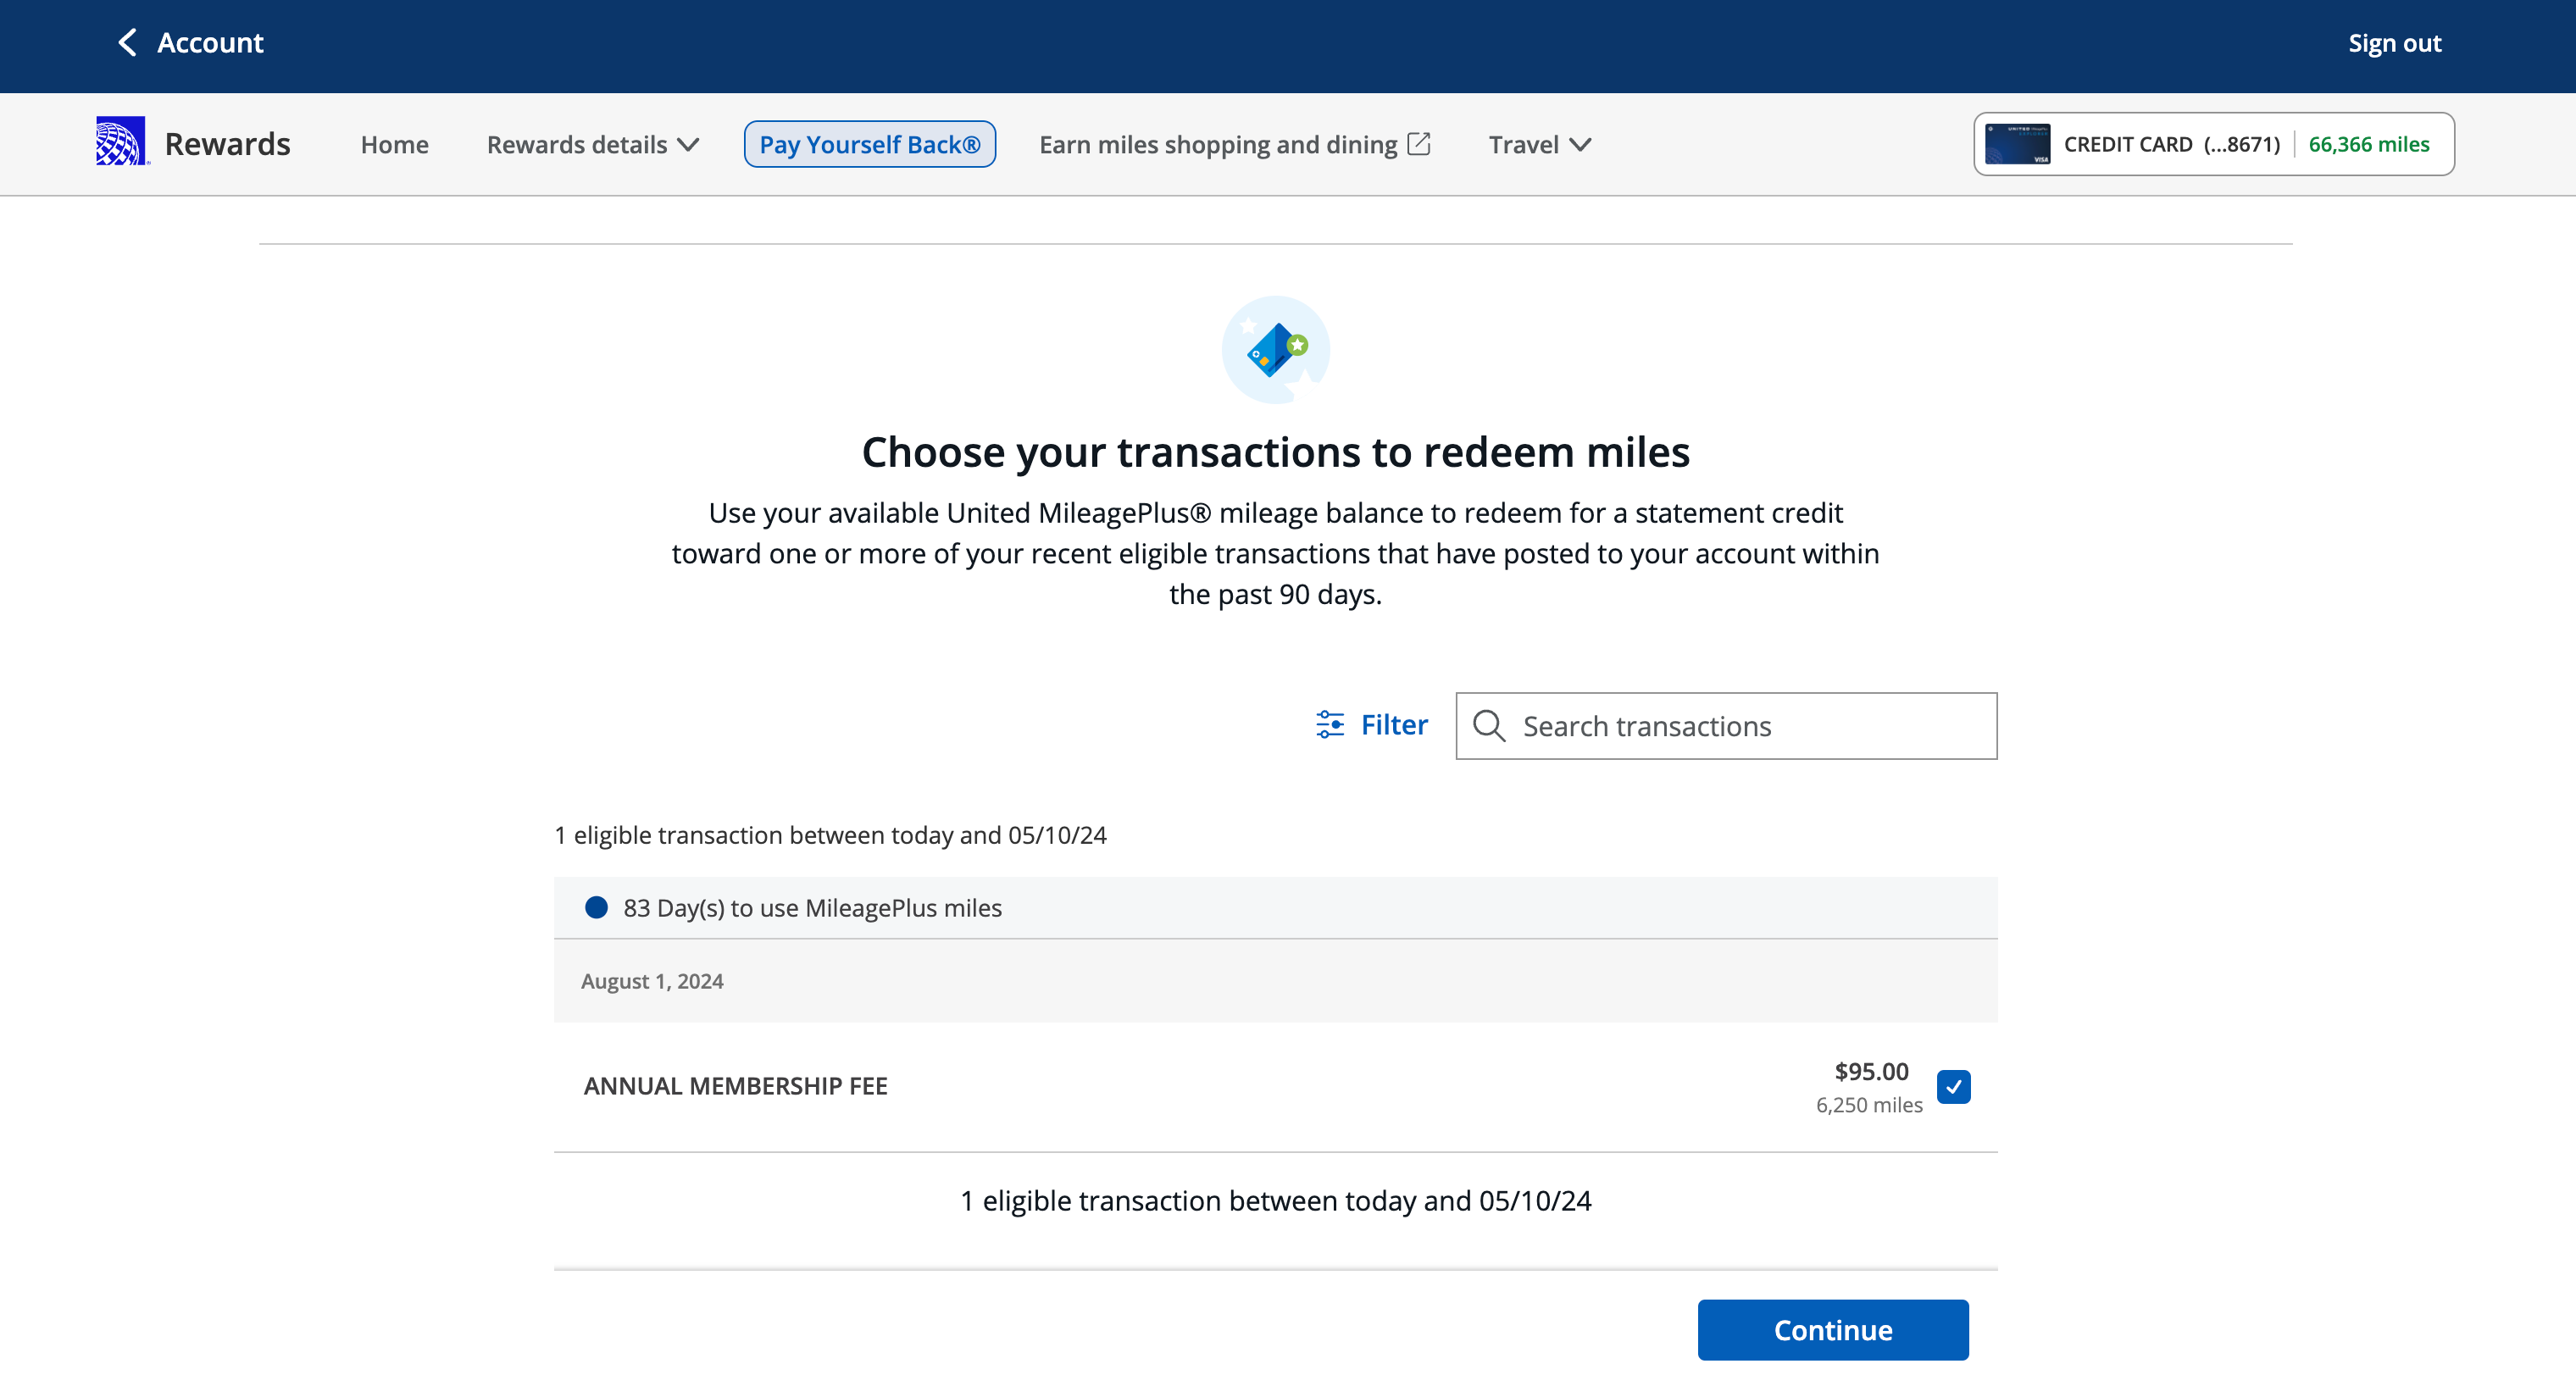
Task: Click the 66,366 miles balance
Action: 2368,144
